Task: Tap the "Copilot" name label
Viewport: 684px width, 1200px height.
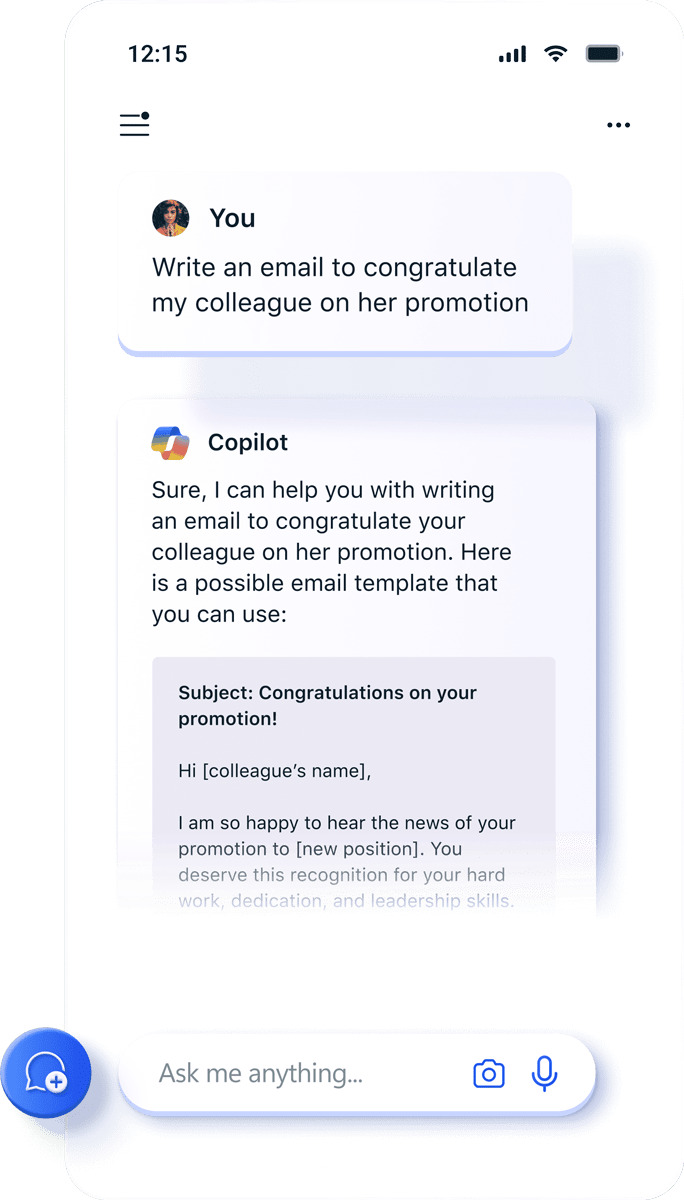Action: (248, 442)
